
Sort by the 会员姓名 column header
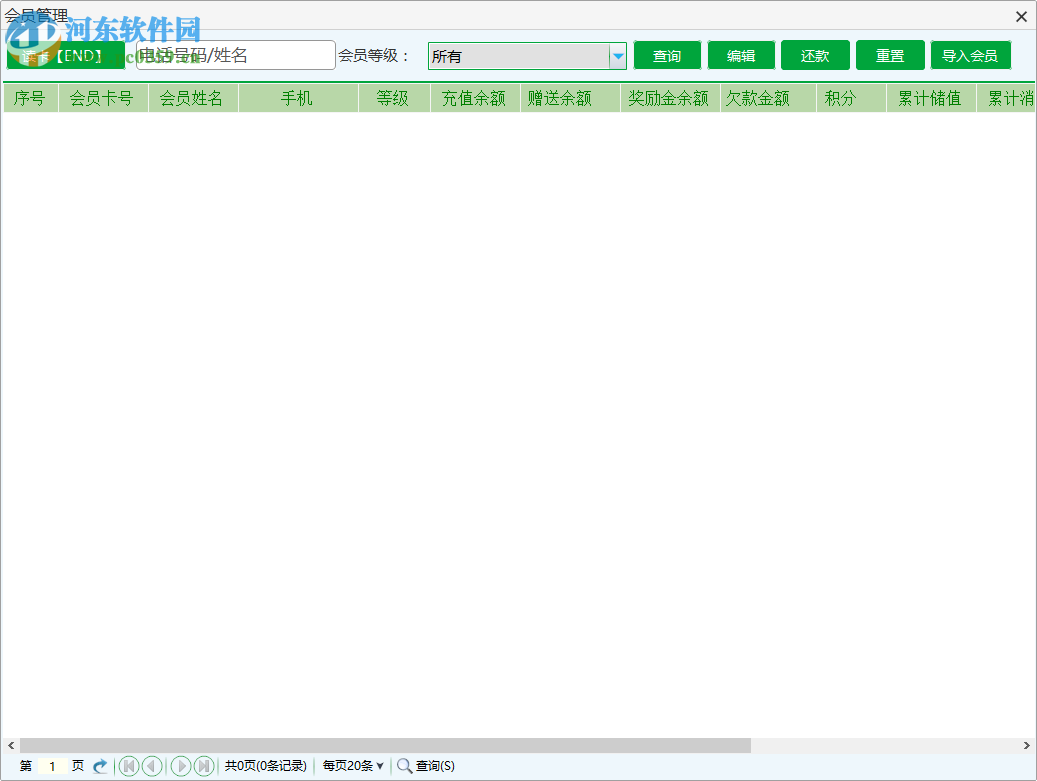point(192,99)
